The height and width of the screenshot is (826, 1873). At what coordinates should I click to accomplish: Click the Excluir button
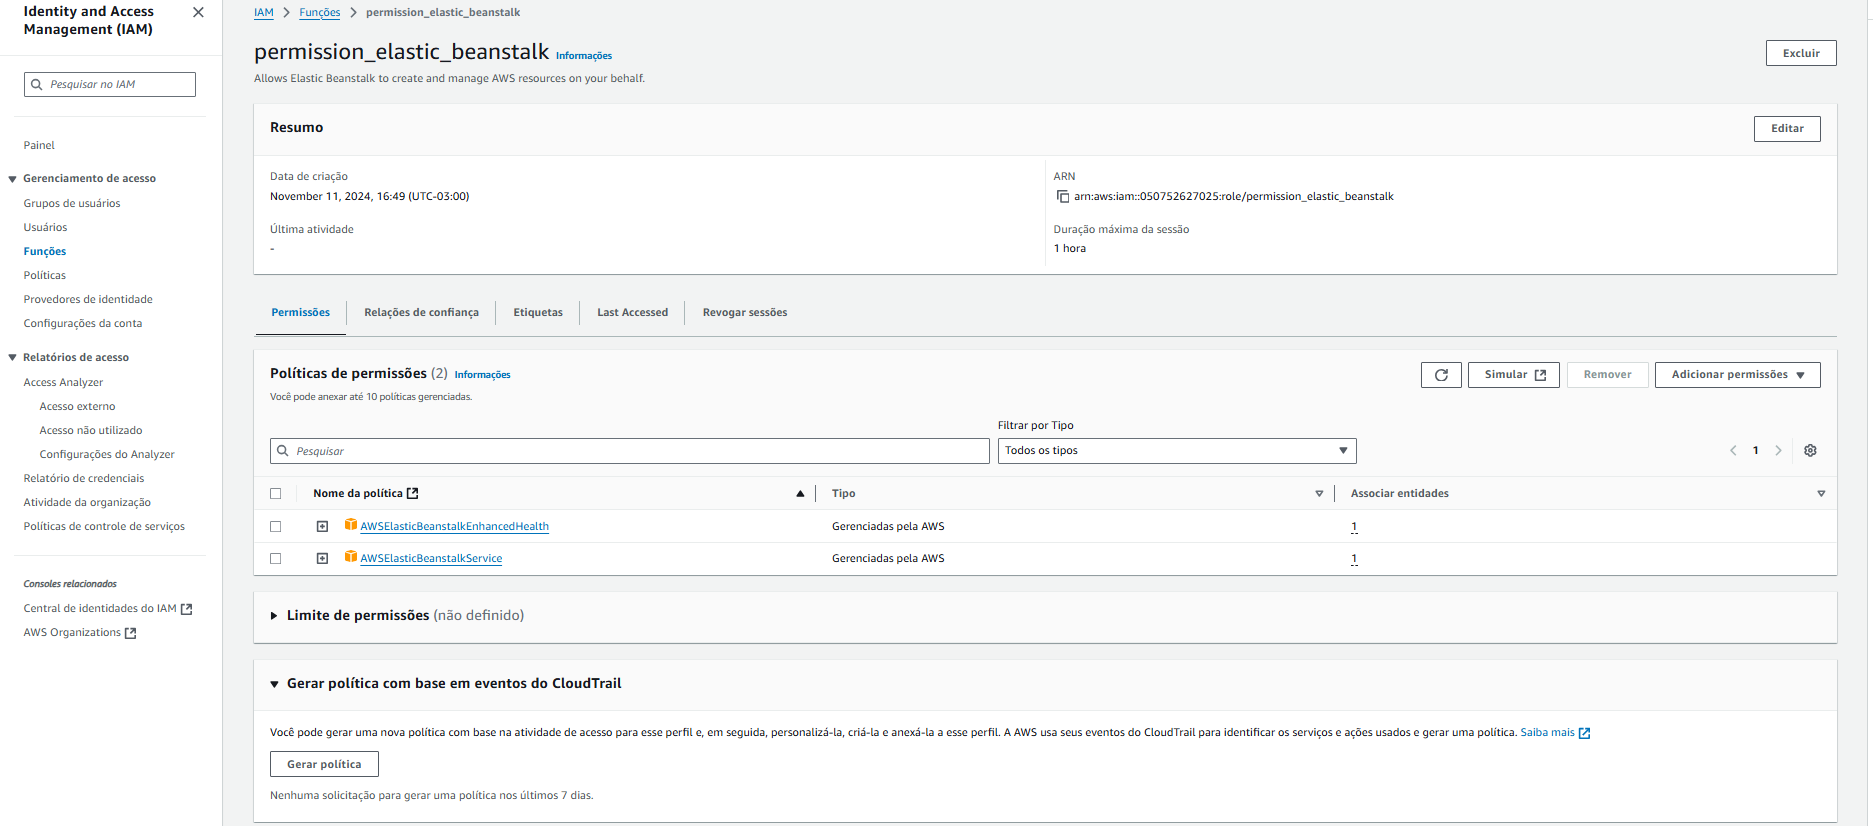tap(1801, 53)
